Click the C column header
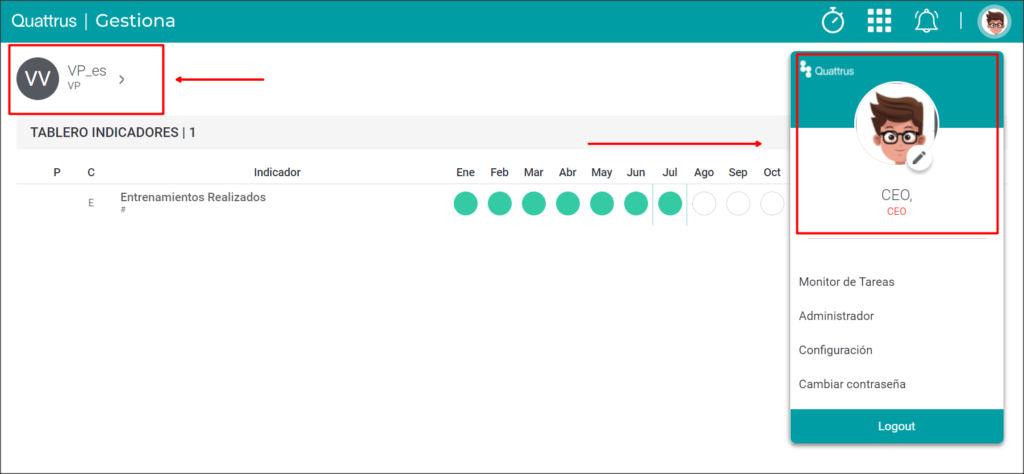 (x=91, y=172)
